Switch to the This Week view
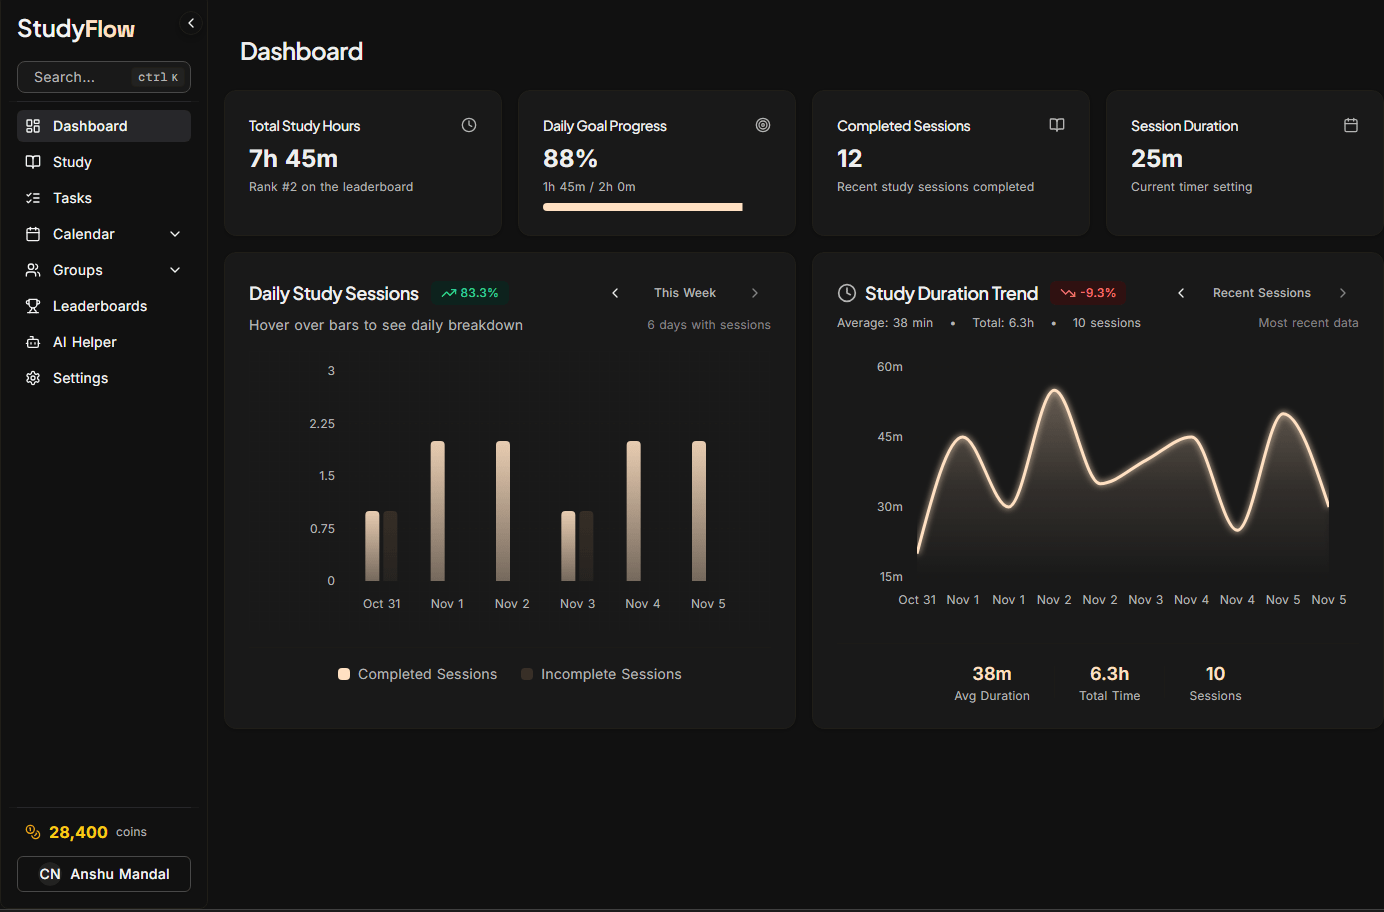The width and height of the screenshot is (1384, 912). (x=684, y=292)
